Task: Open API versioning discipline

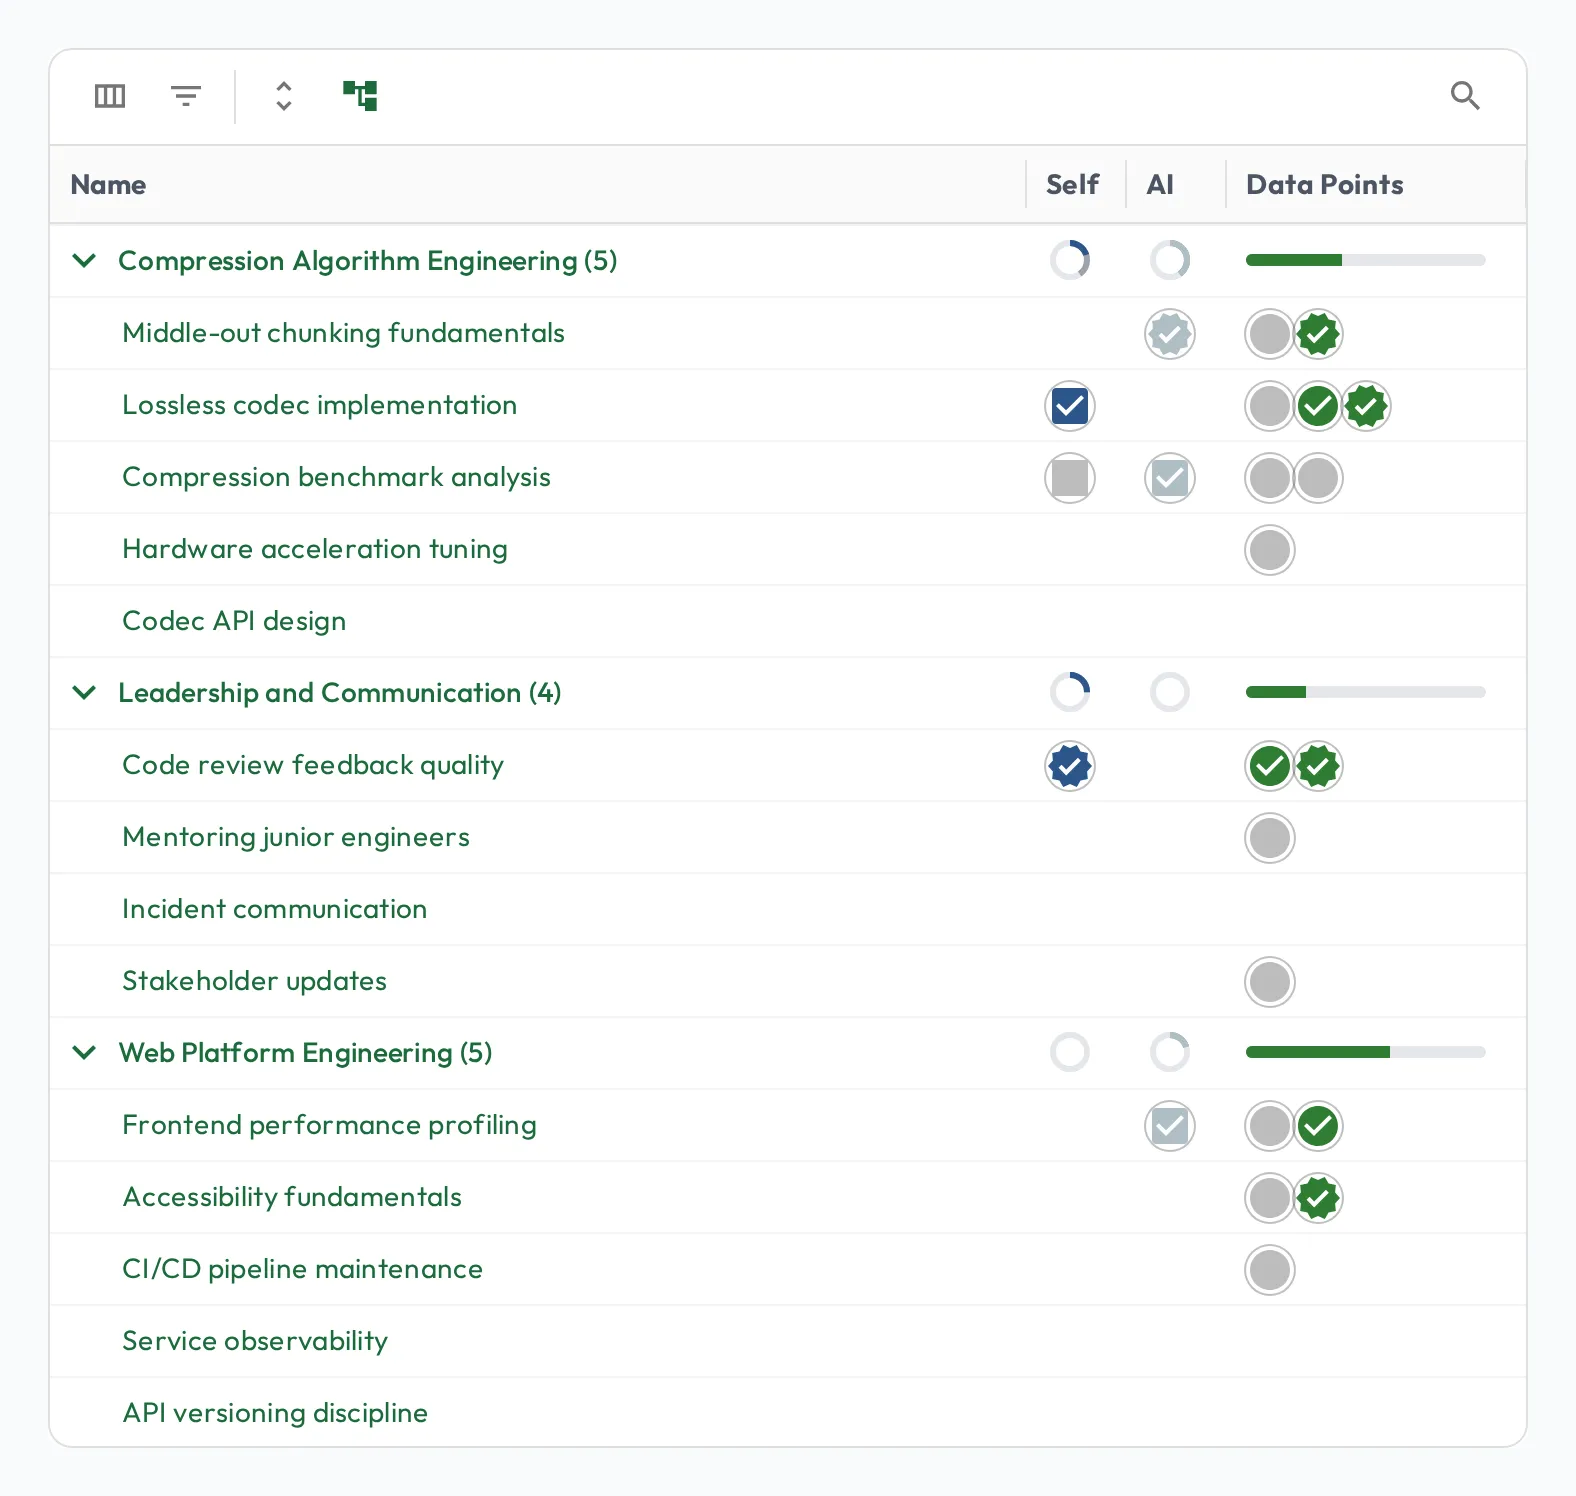Action: click(x=275, y=1413)
